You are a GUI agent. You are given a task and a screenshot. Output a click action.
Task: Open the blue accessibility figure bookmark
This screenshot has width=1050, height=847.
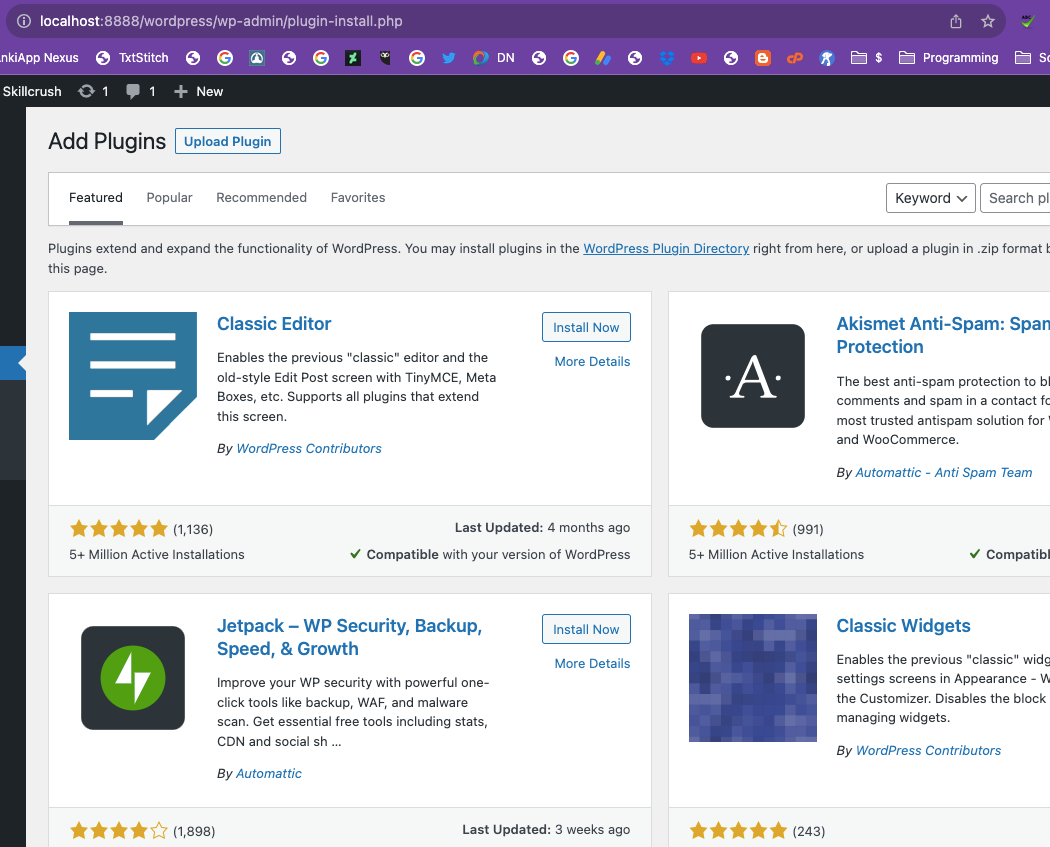pyautogui.click(x=827, y=58)
